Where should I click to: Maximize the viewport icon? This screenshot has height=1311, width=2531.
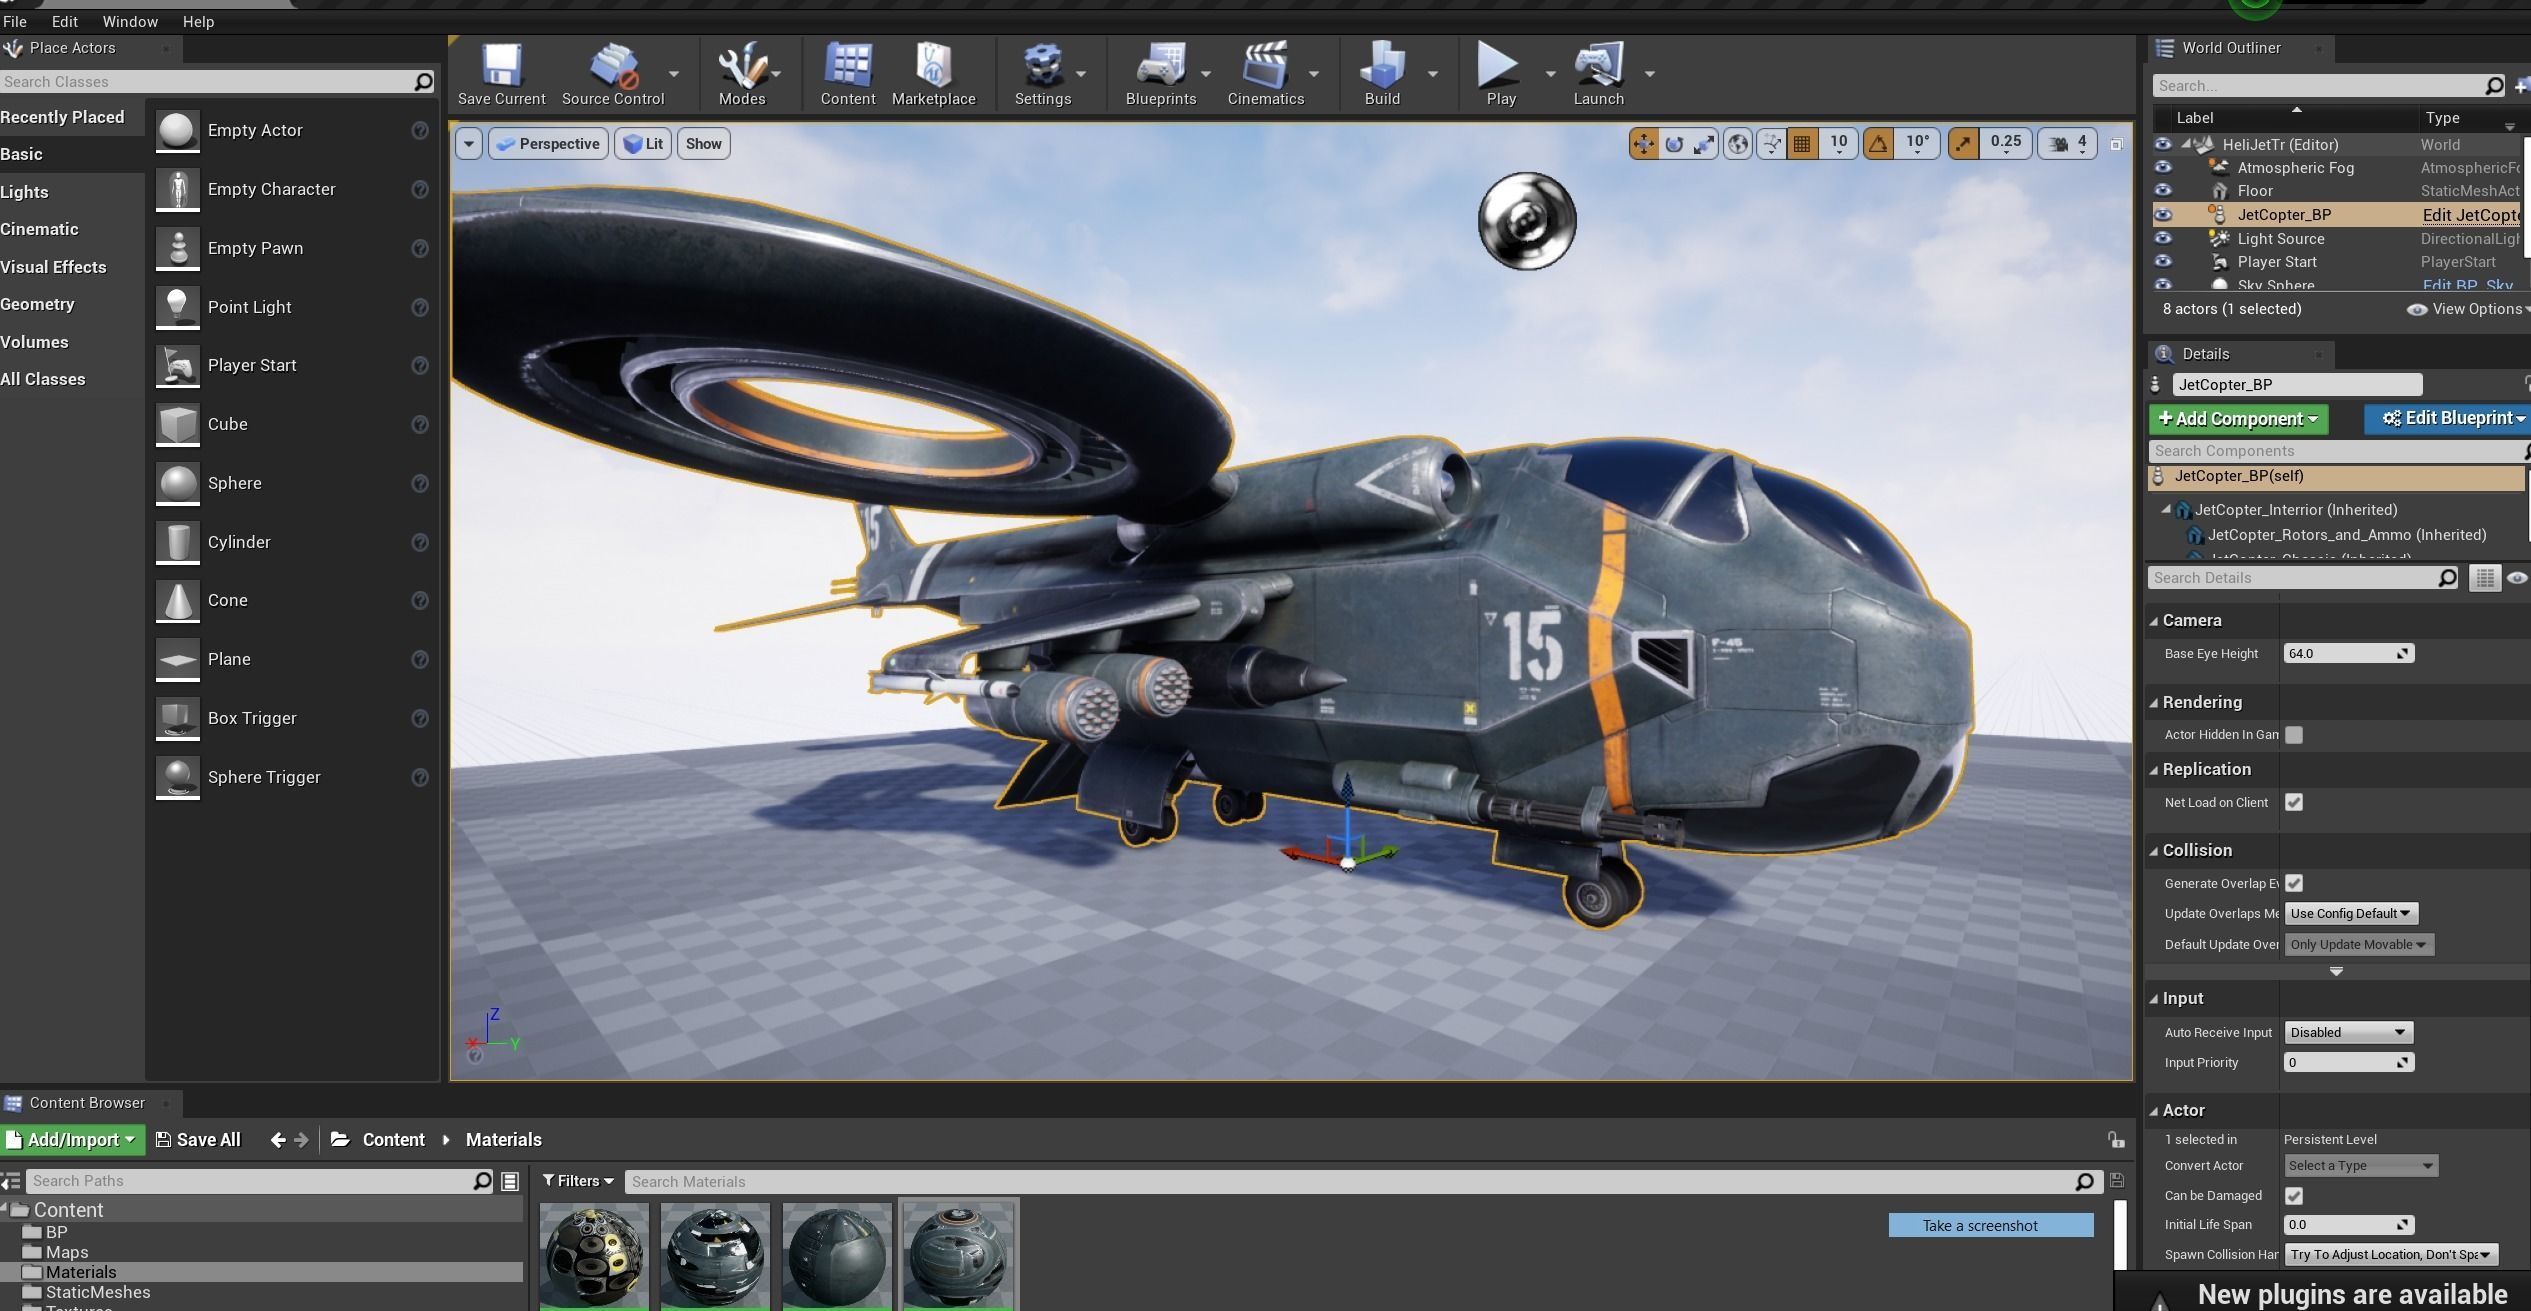[x=2116, y=145]
